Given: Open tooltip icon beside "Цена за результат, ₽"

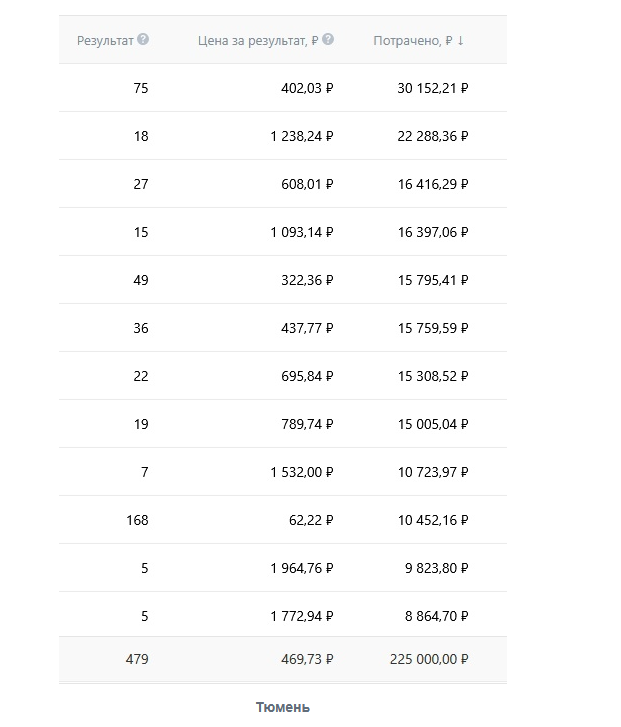Looking at the screenshot, I should (328, 40).
